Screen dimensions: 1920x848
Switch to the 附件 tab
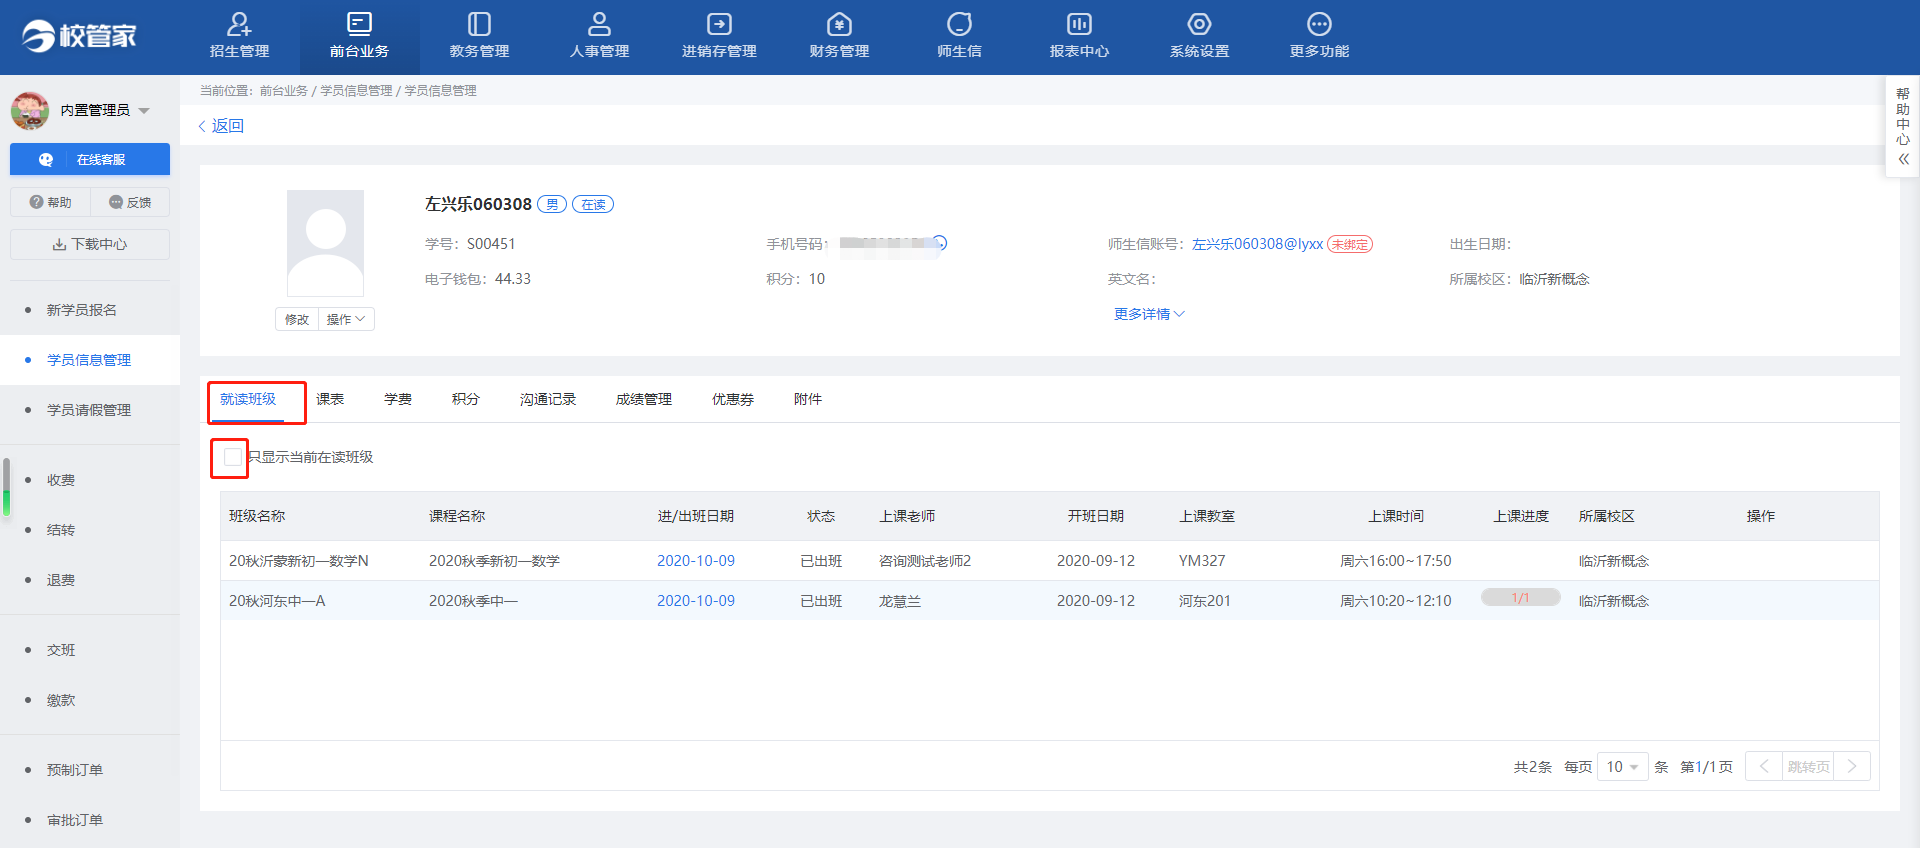click(x=808, y=399)
